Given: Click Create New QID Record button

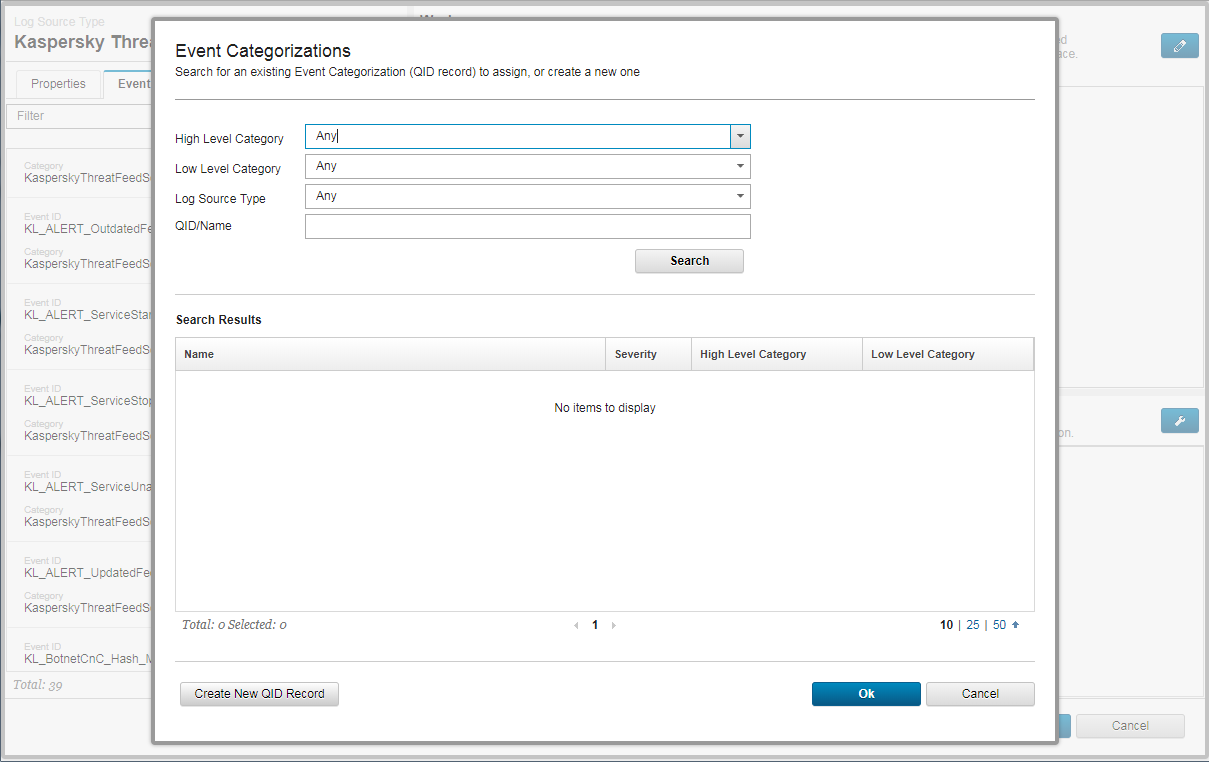Looking at the screenshot, I should pos(259,694).
